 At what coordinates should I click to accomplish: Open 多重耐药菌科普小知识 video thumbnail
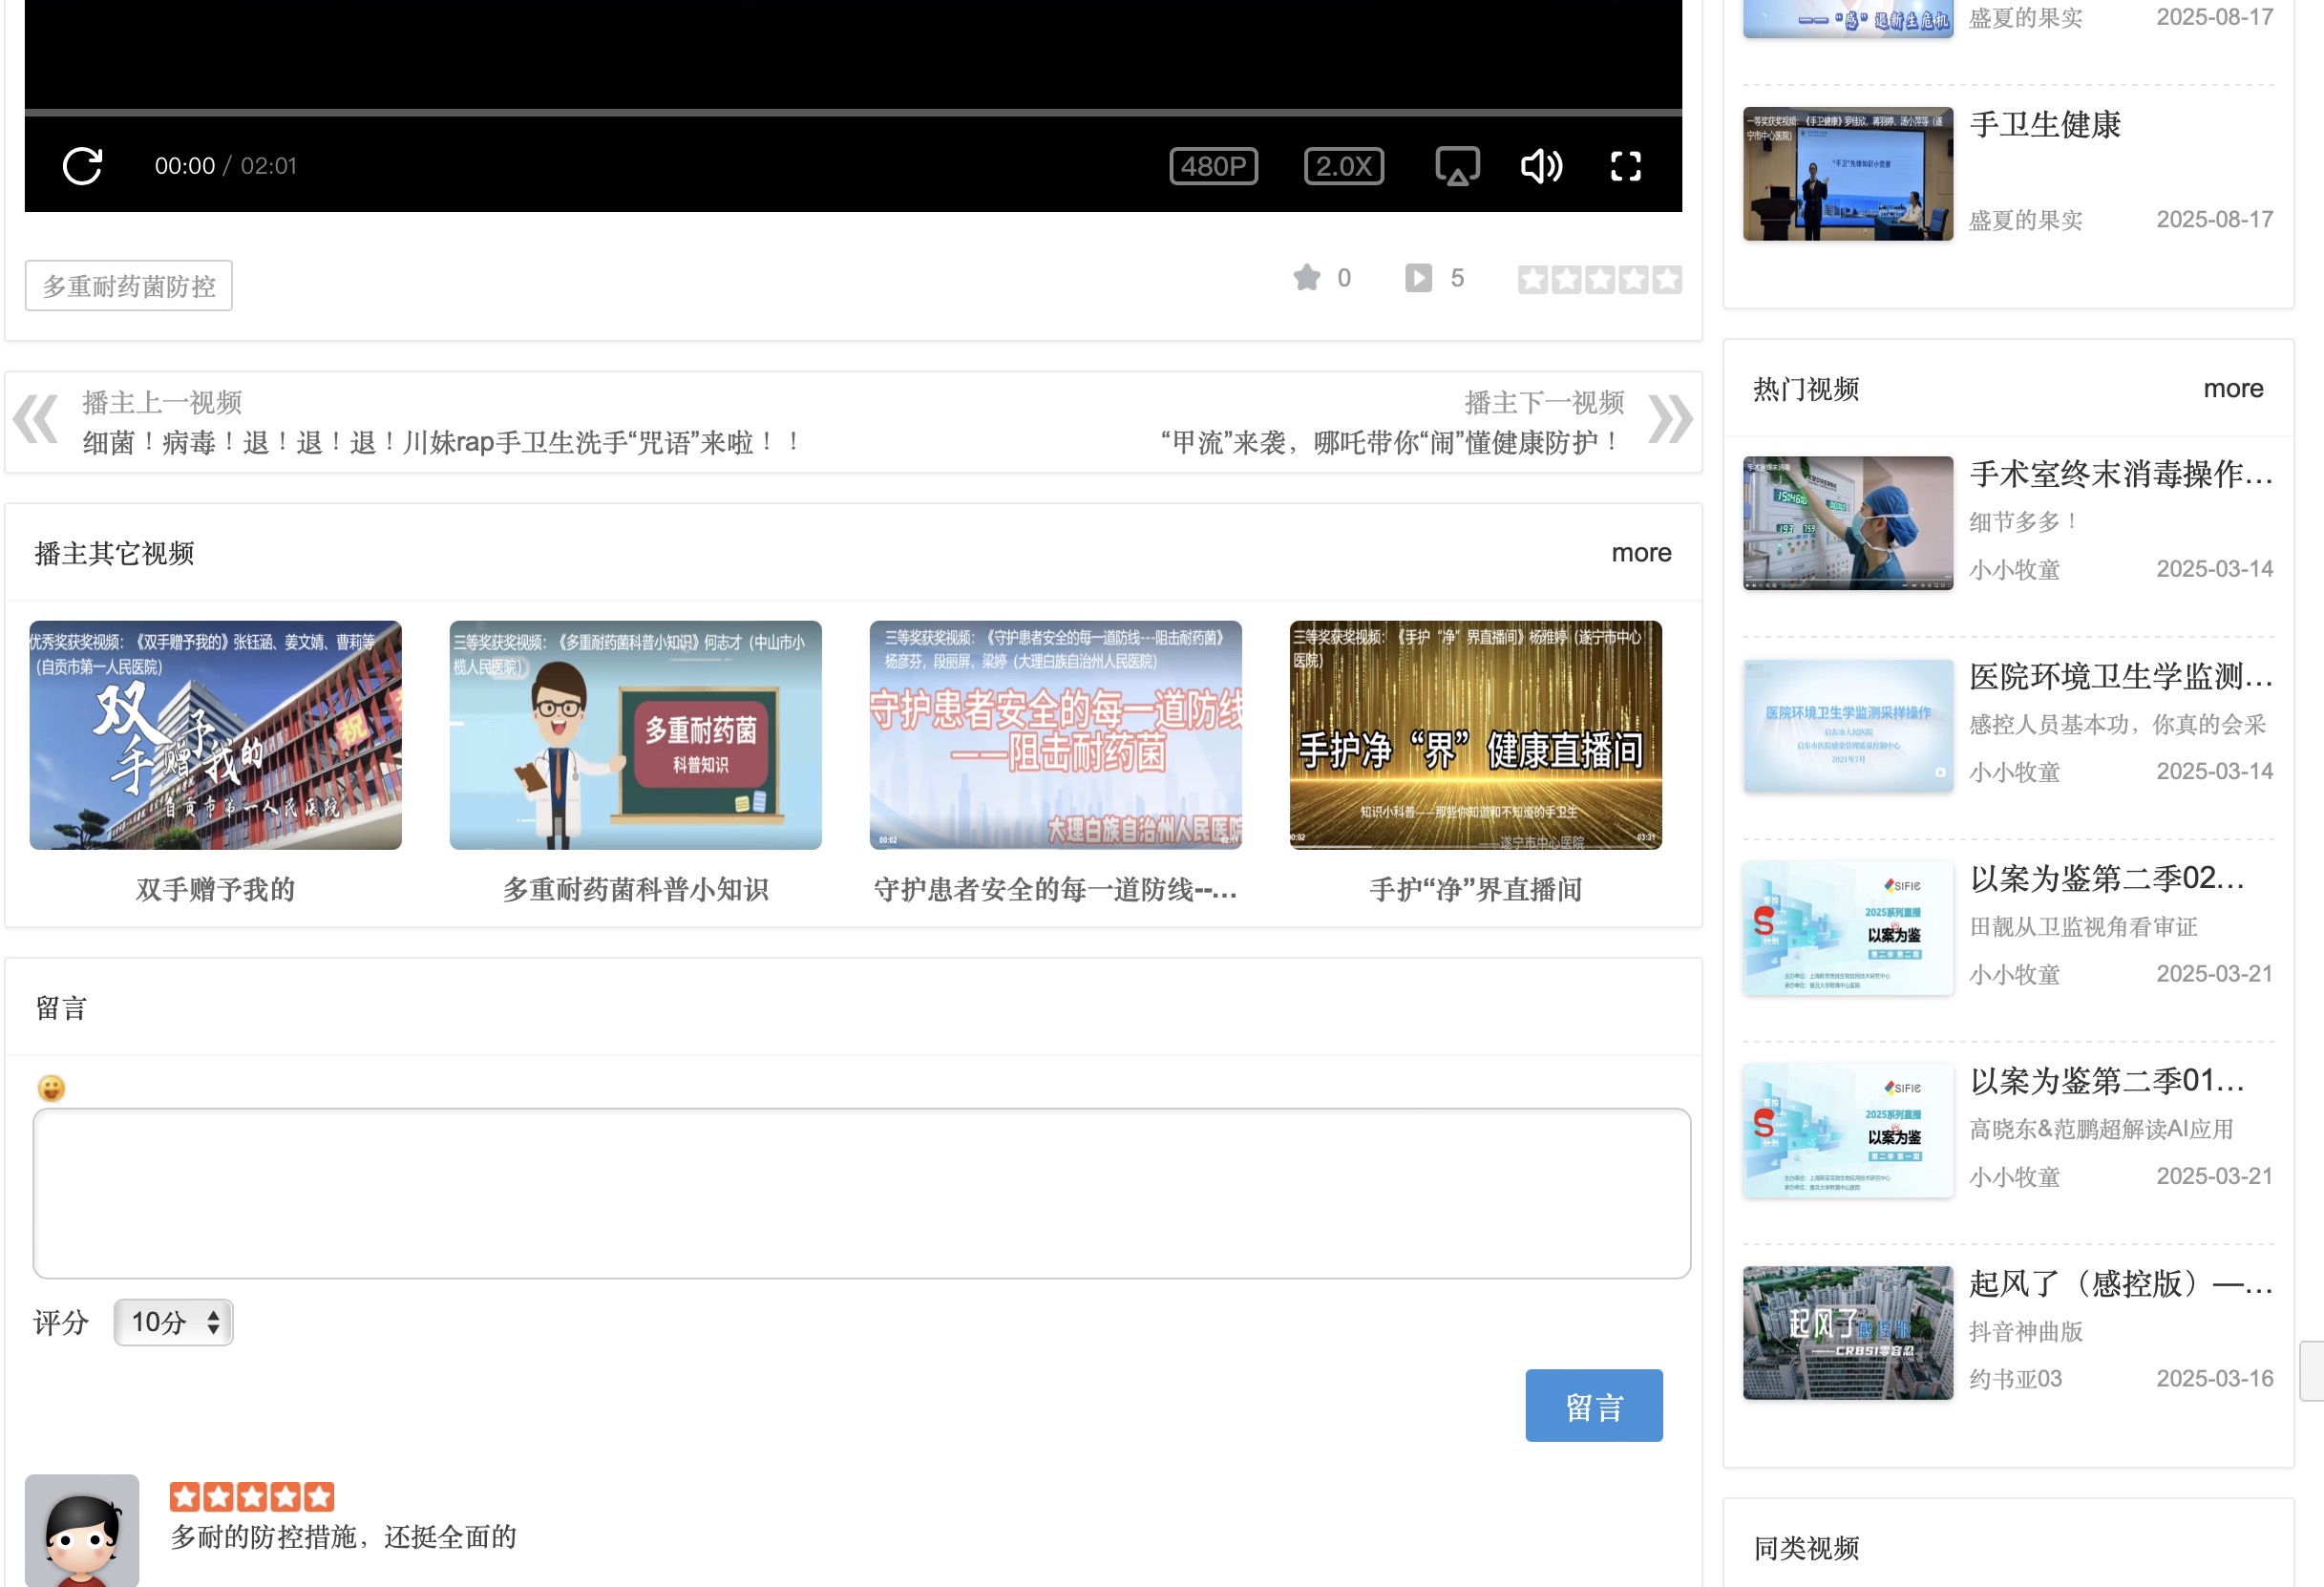(x=635, y=735)
